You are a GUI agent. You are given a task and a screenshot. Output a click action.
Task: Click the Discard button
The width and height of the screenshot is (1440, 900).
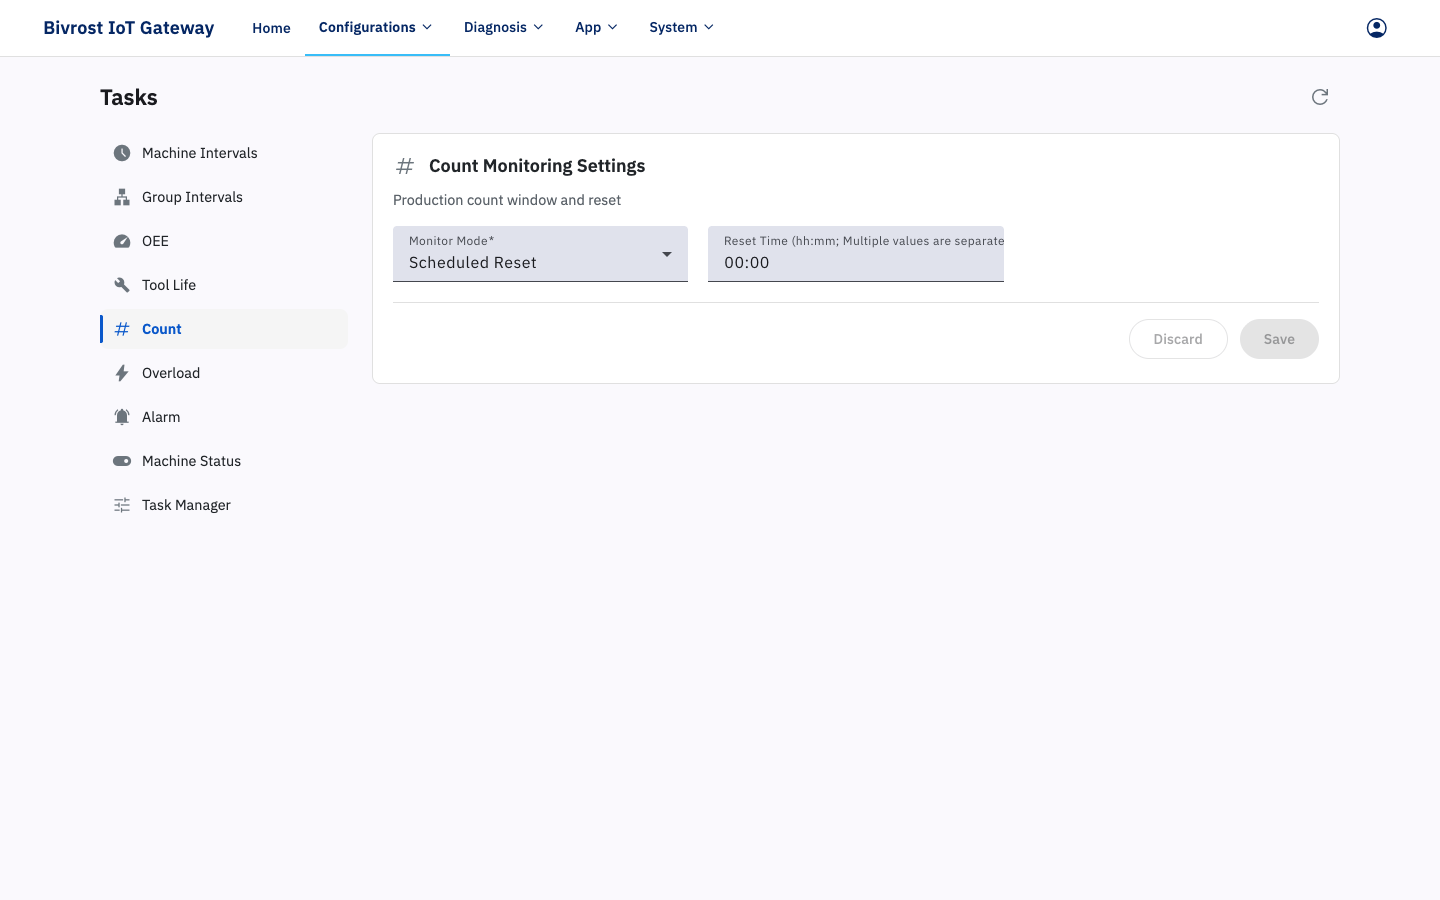(1178, 339)
